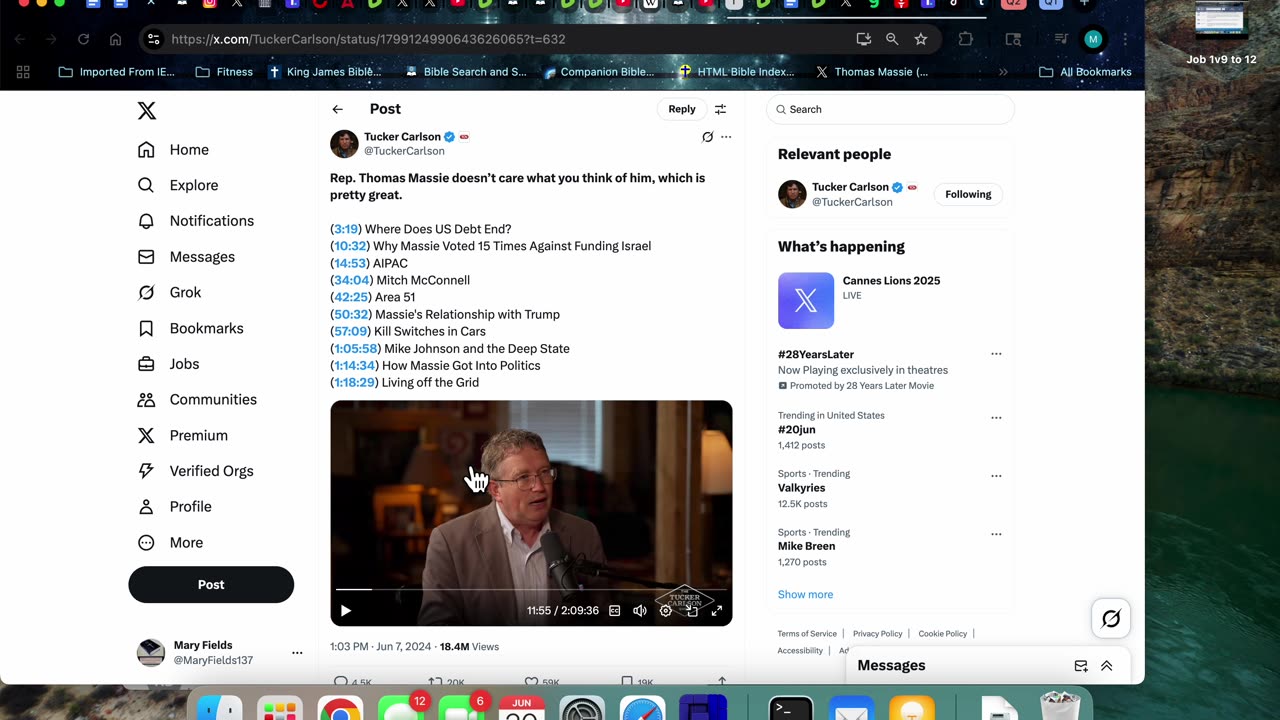This screenshot has width=1280, height=720.
Task: Enter fullscreen video mode
Action: click(717, 611)
